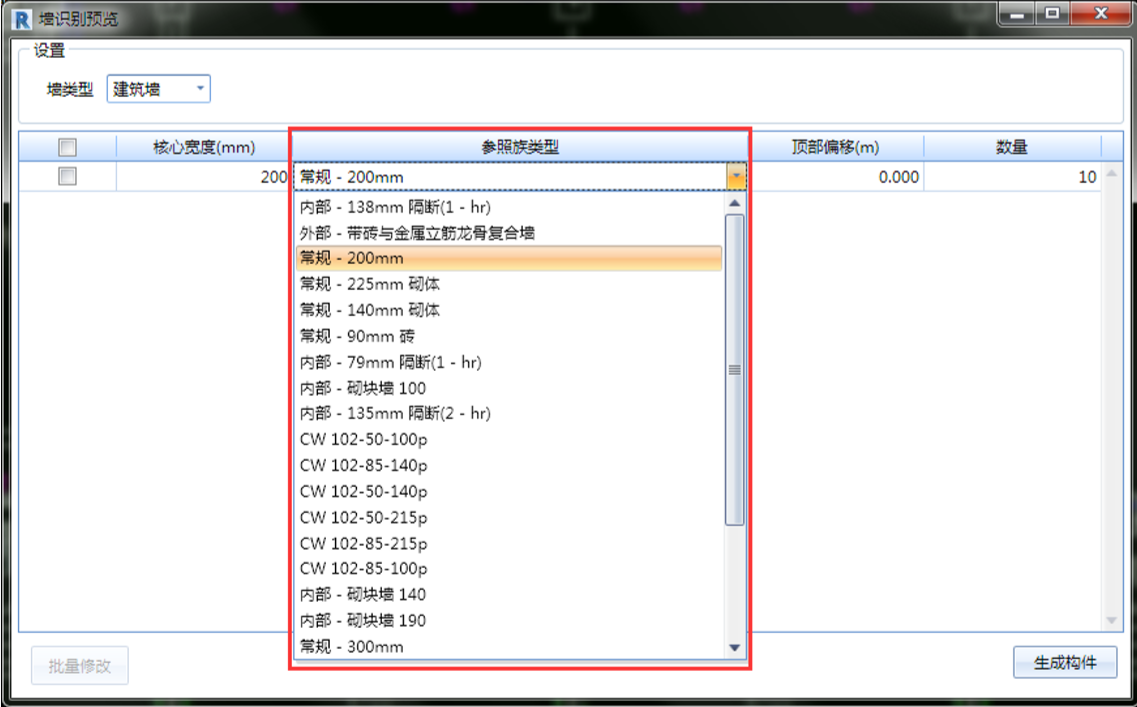Click table scrollbar down arrow

tap(1112, 621)
